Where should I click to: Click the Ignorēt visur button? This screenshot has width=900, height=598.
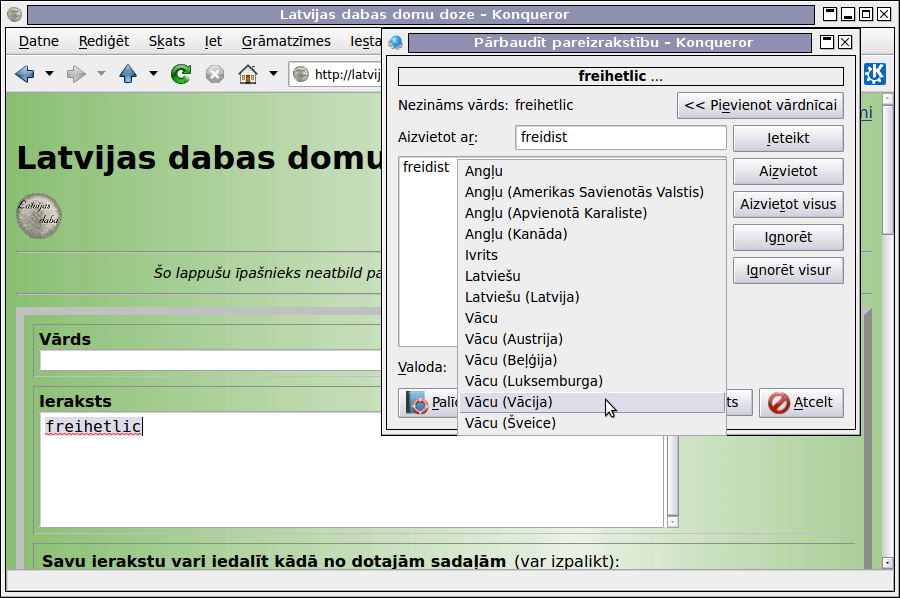788,270
